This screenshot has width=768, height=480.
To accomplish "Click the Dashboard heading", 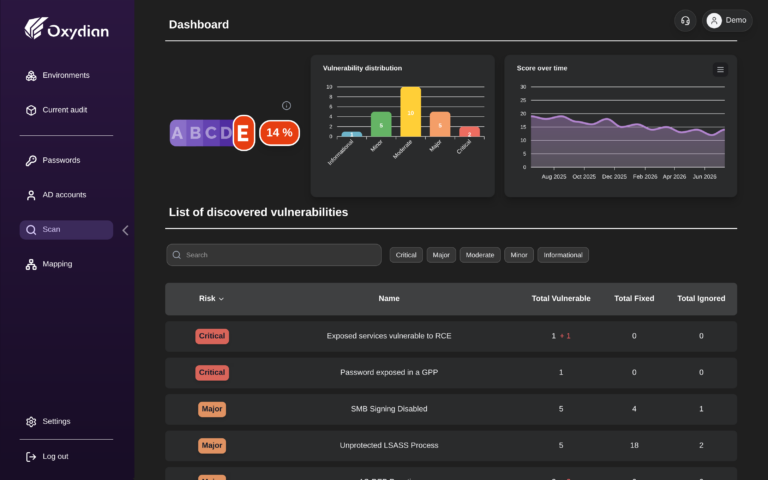I will (199, 24).
